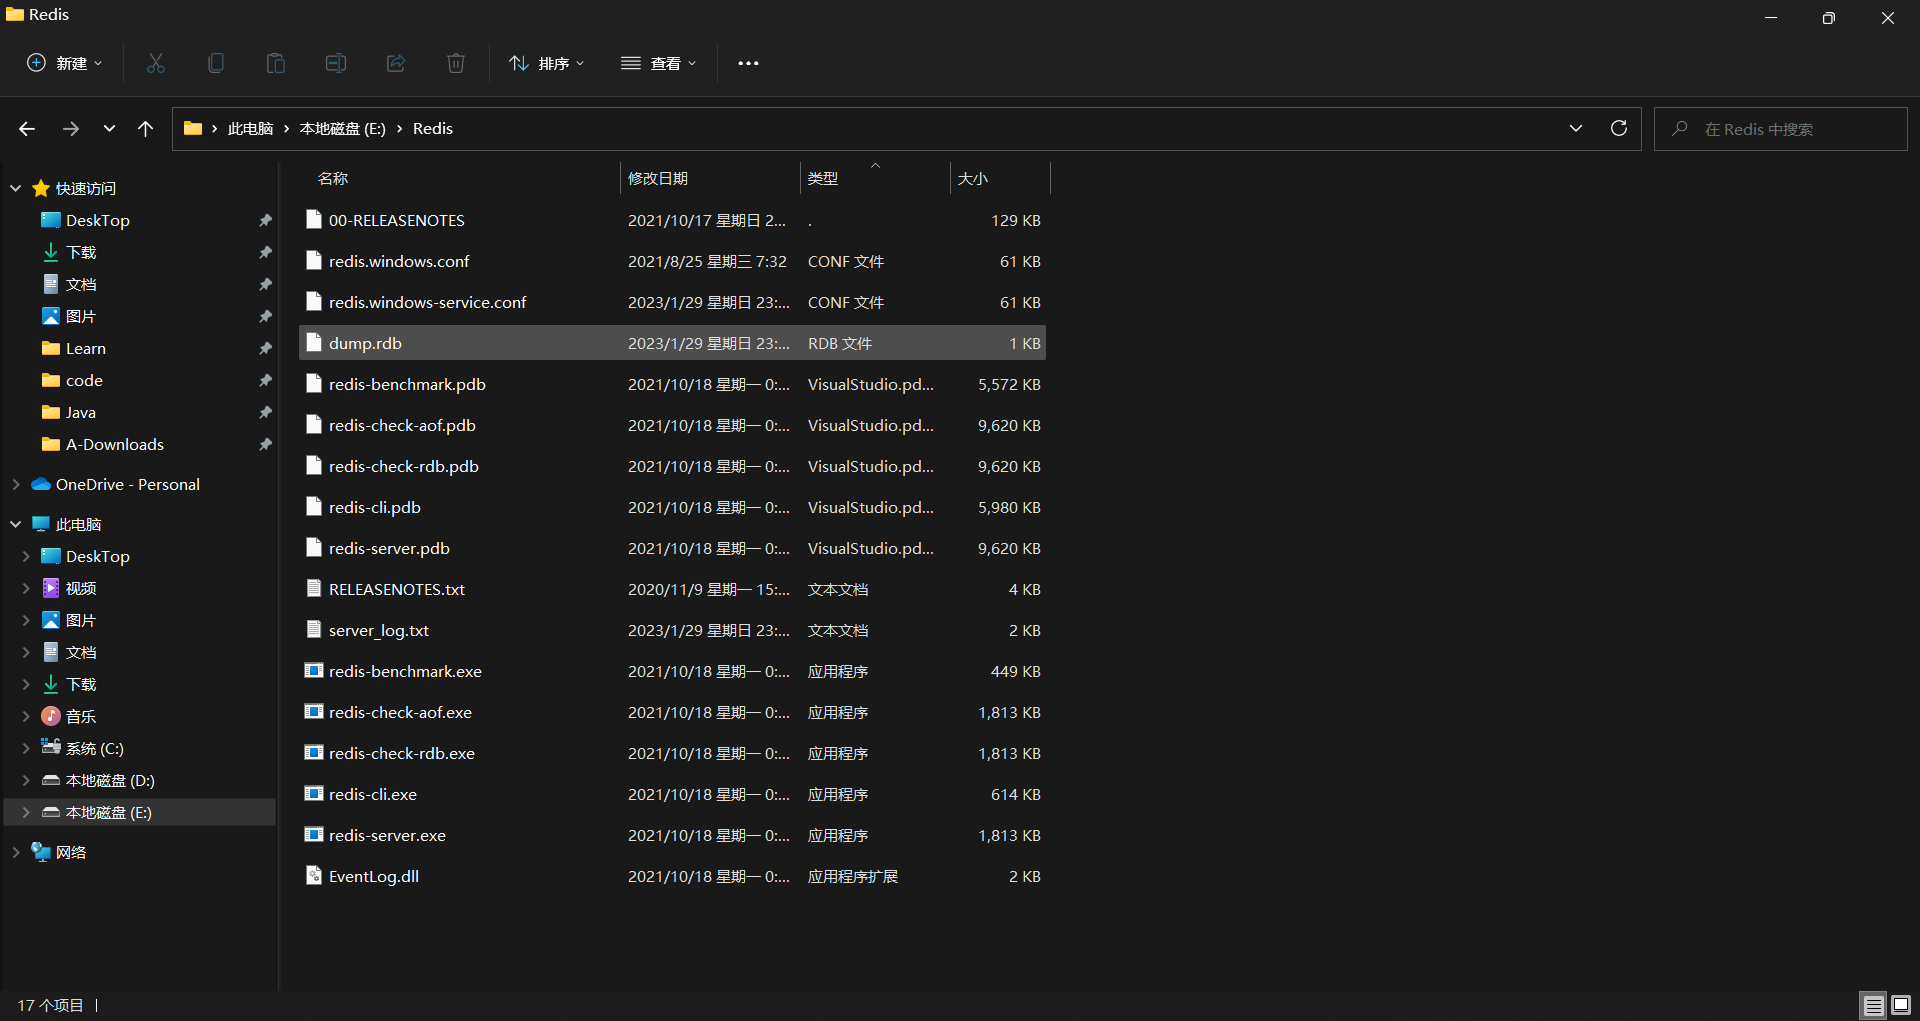The width and height of the screenshot is (1920, 1021).
Task: Select redis-benchmark.pdb file
Action: pos(672,384)
